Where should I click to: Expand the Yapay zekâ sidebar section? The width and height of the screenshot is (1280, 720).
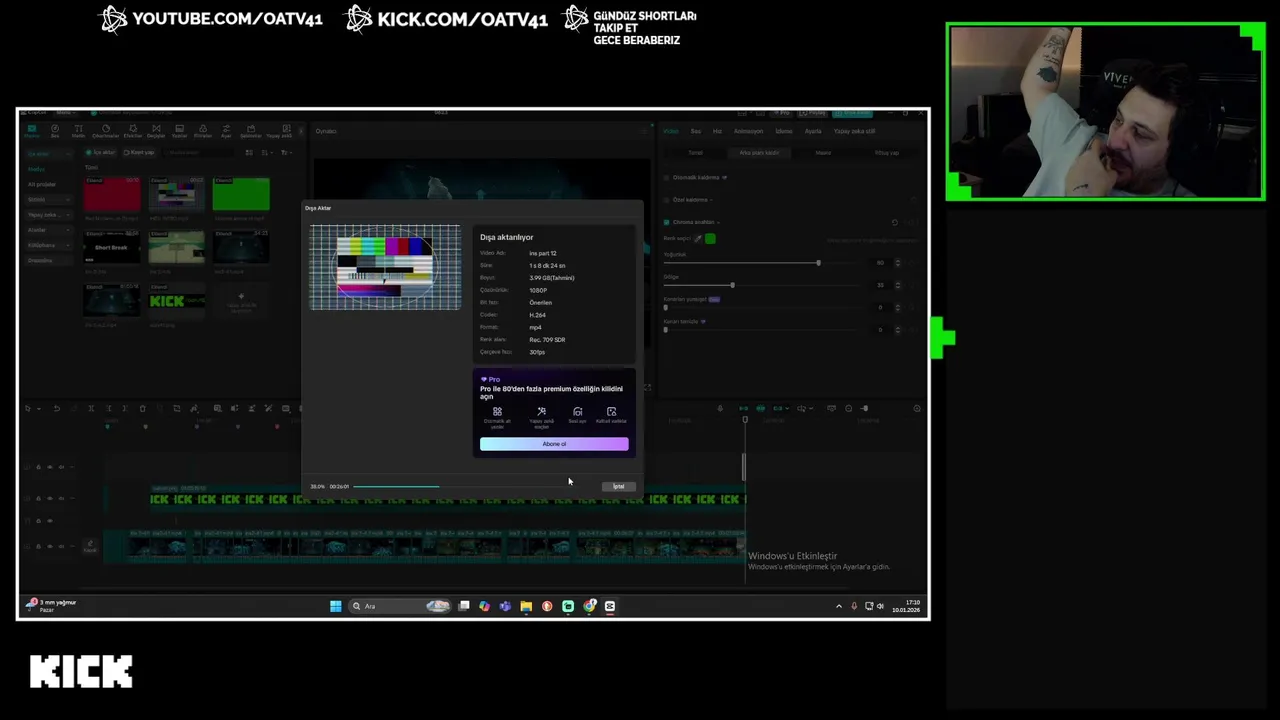coord(49,215)
